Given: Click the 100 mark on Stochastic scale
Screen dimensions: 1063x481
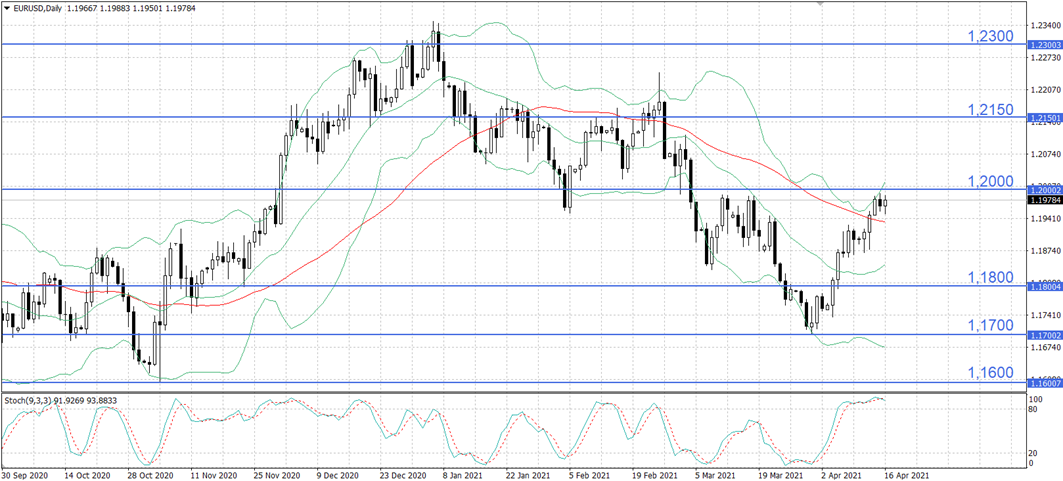Looking at the screenshot, I should click(1037, 400).
